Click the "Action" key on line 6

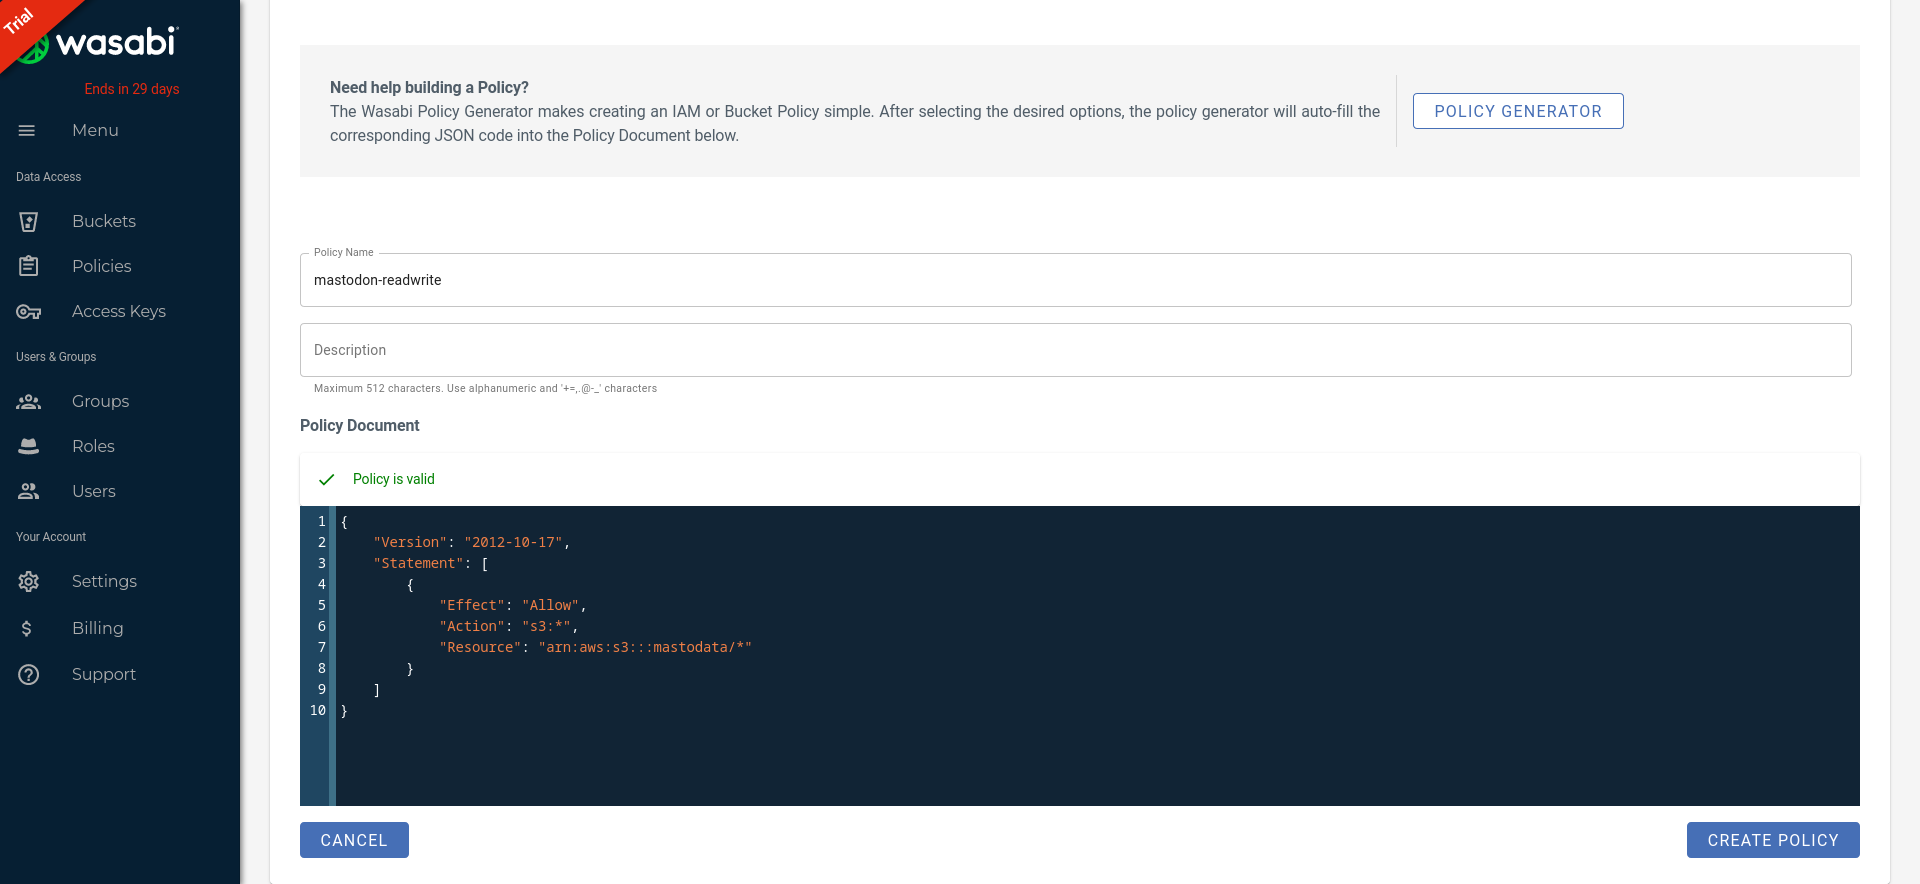click(472, 626)
